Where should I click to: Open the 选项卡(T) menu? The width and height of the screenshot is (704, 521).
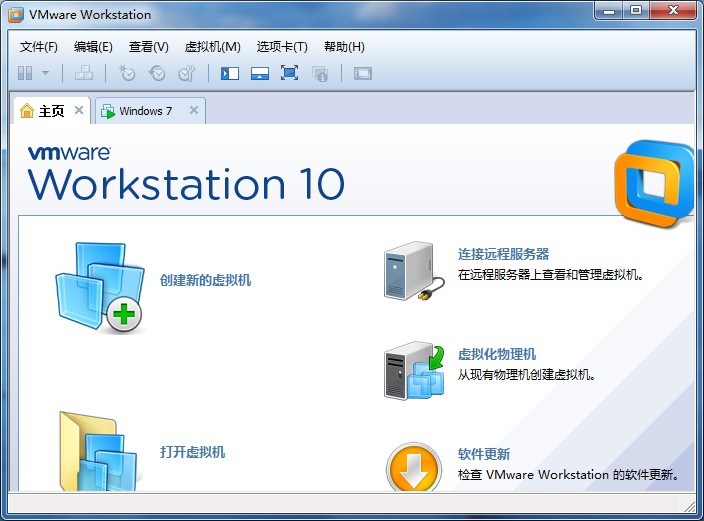click(x=282, y=47)
